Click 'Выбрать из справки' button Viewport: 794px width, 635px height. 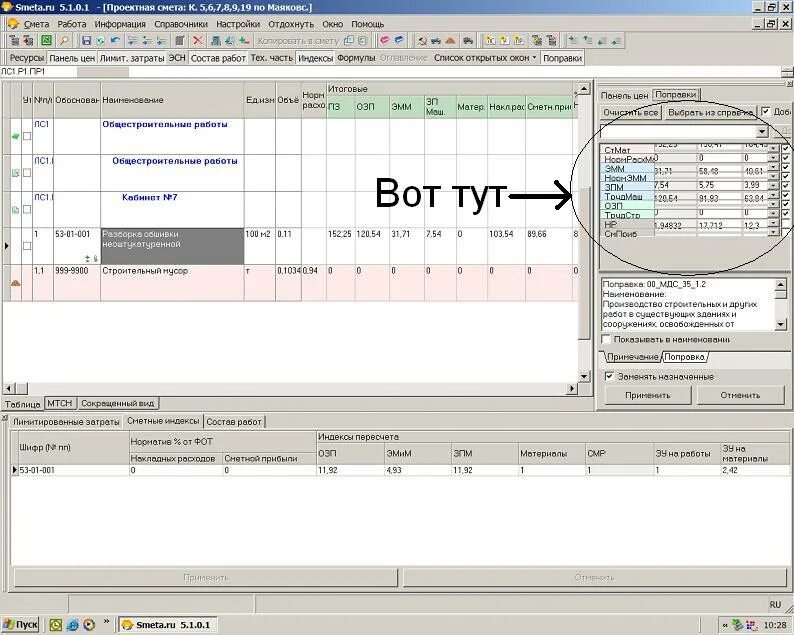[x=710, y=112]
